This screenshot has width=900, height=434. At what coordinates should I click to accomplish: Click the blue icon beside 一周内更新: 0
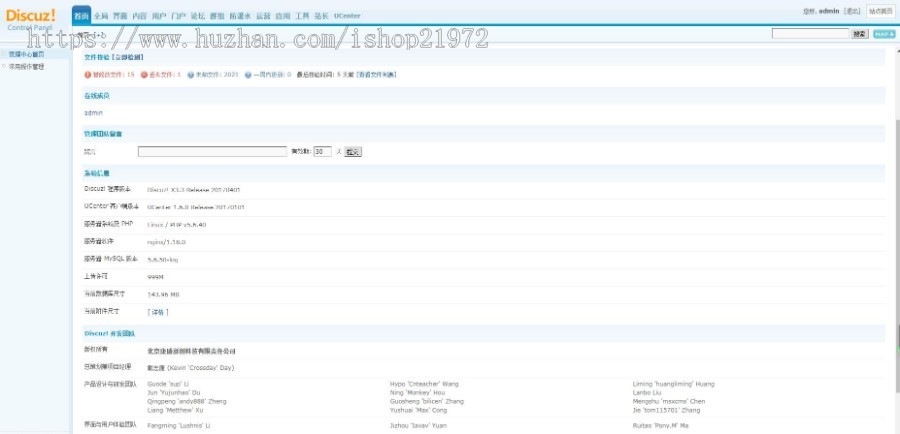[x=248, y=75]
